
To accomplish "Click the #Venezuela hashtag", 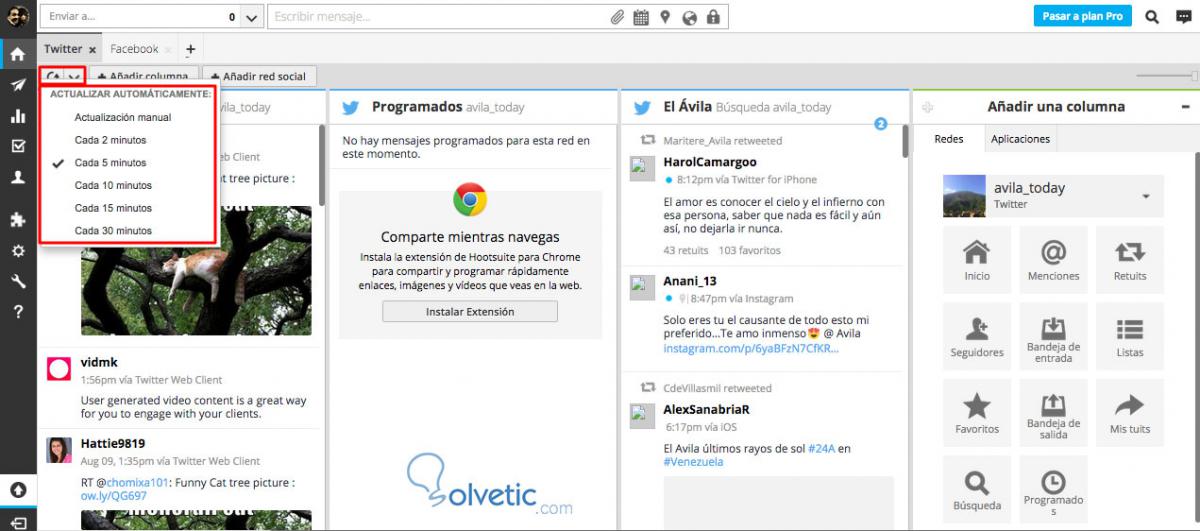I will coord(692,462).
